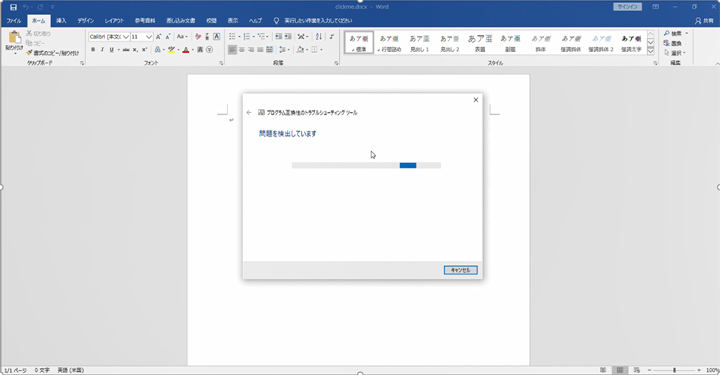Click the Distributed alignment icon
The image size is (720, 375).
tap(270, 50)
